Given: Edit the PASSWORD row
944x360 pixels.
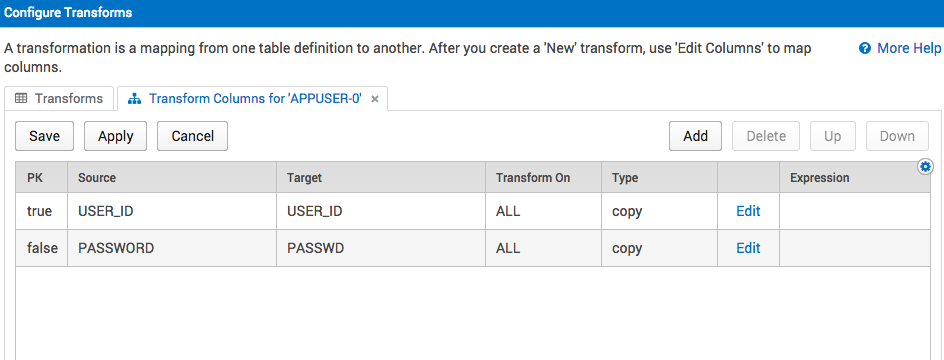Looking at the screenshot, I should [x=748, y=248].
